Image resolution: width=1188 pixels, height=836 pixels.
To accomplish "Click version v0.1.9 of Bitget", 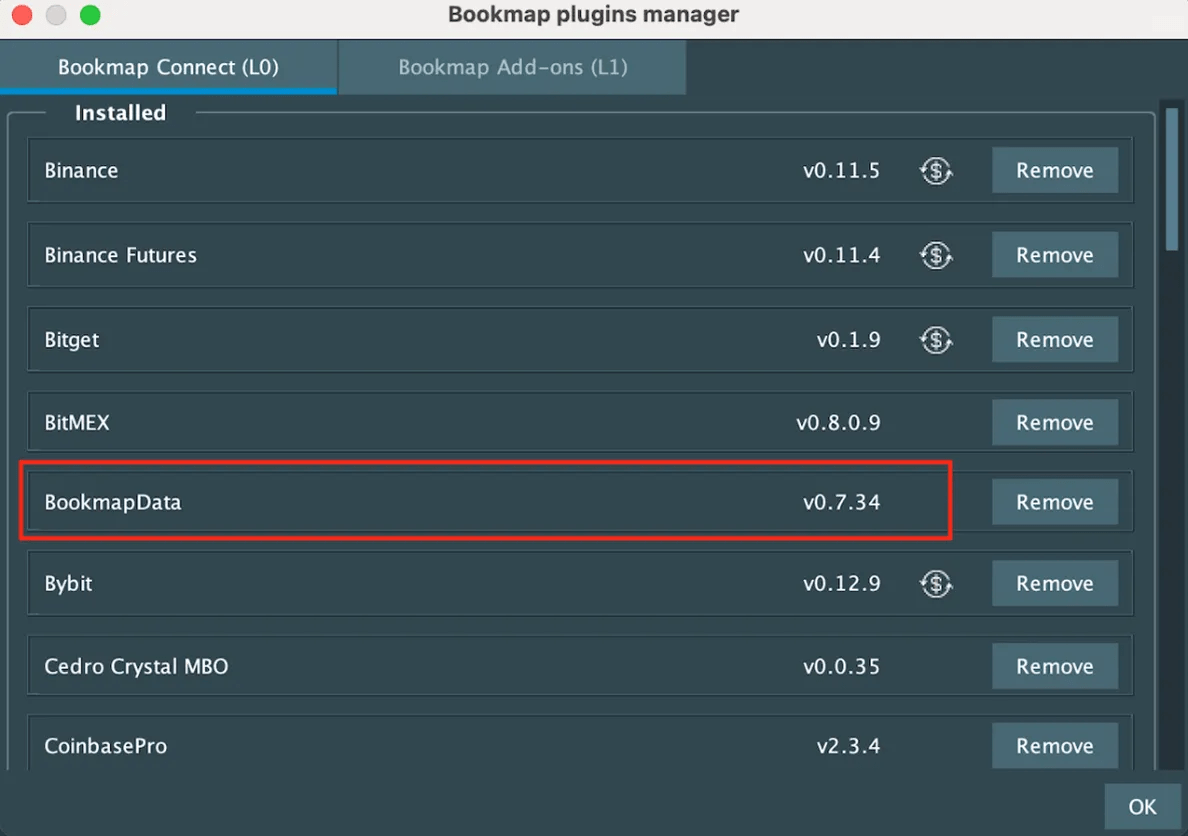I will click(x=849, y=340).
